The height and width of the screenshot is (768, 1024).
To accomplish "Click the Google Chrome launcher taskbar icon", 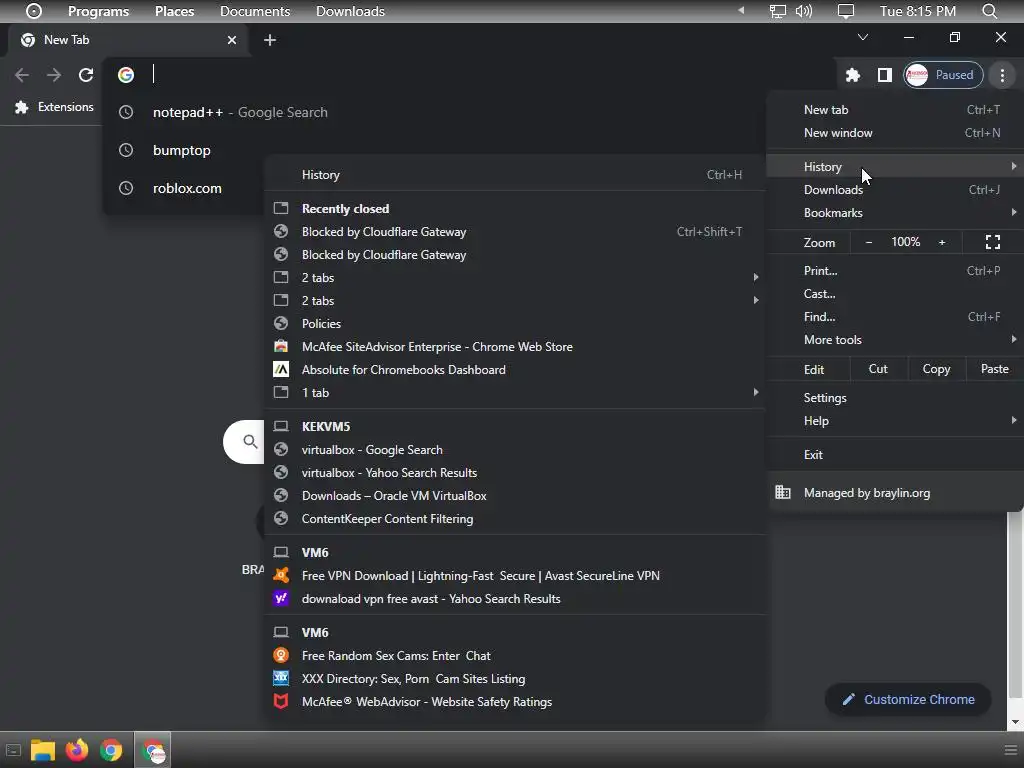I will pos(111,750).
